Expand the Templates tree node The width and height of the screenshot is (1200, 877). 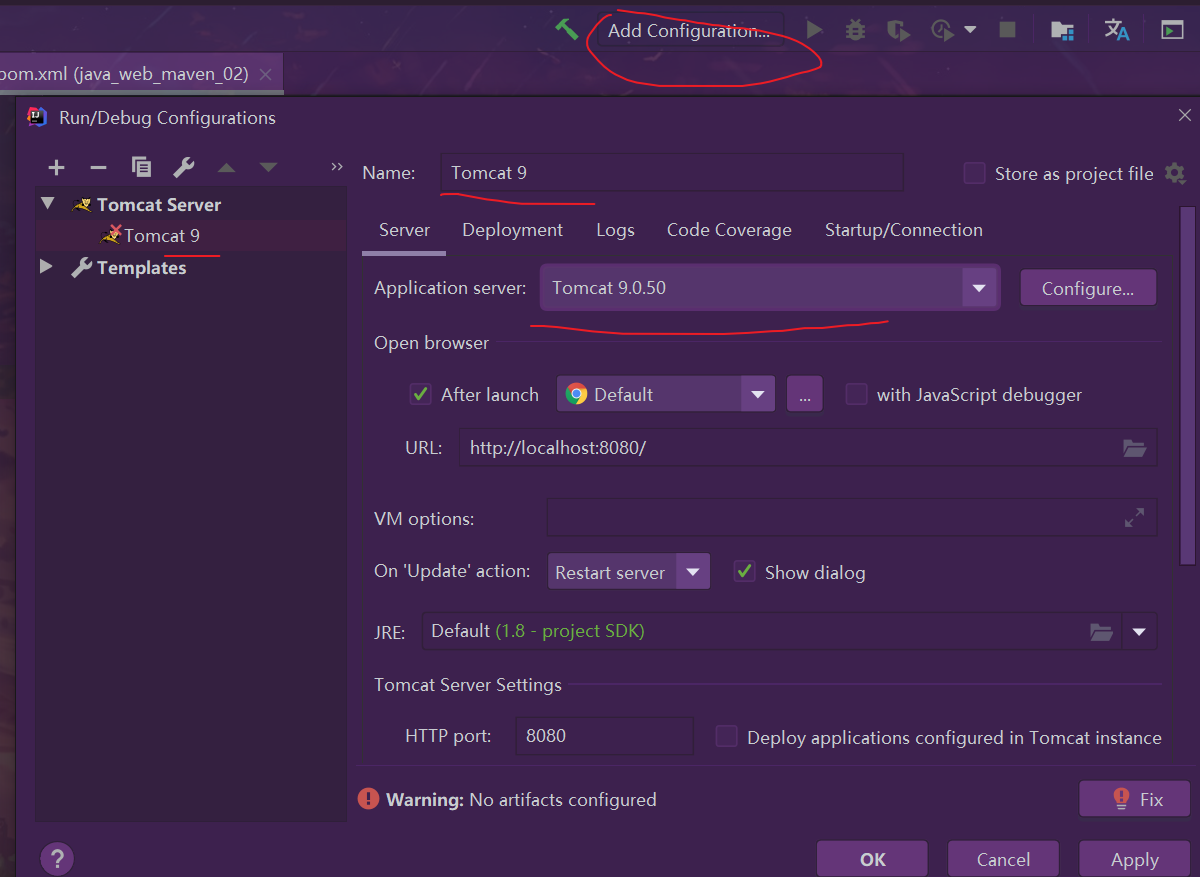[x=47, y=267]
